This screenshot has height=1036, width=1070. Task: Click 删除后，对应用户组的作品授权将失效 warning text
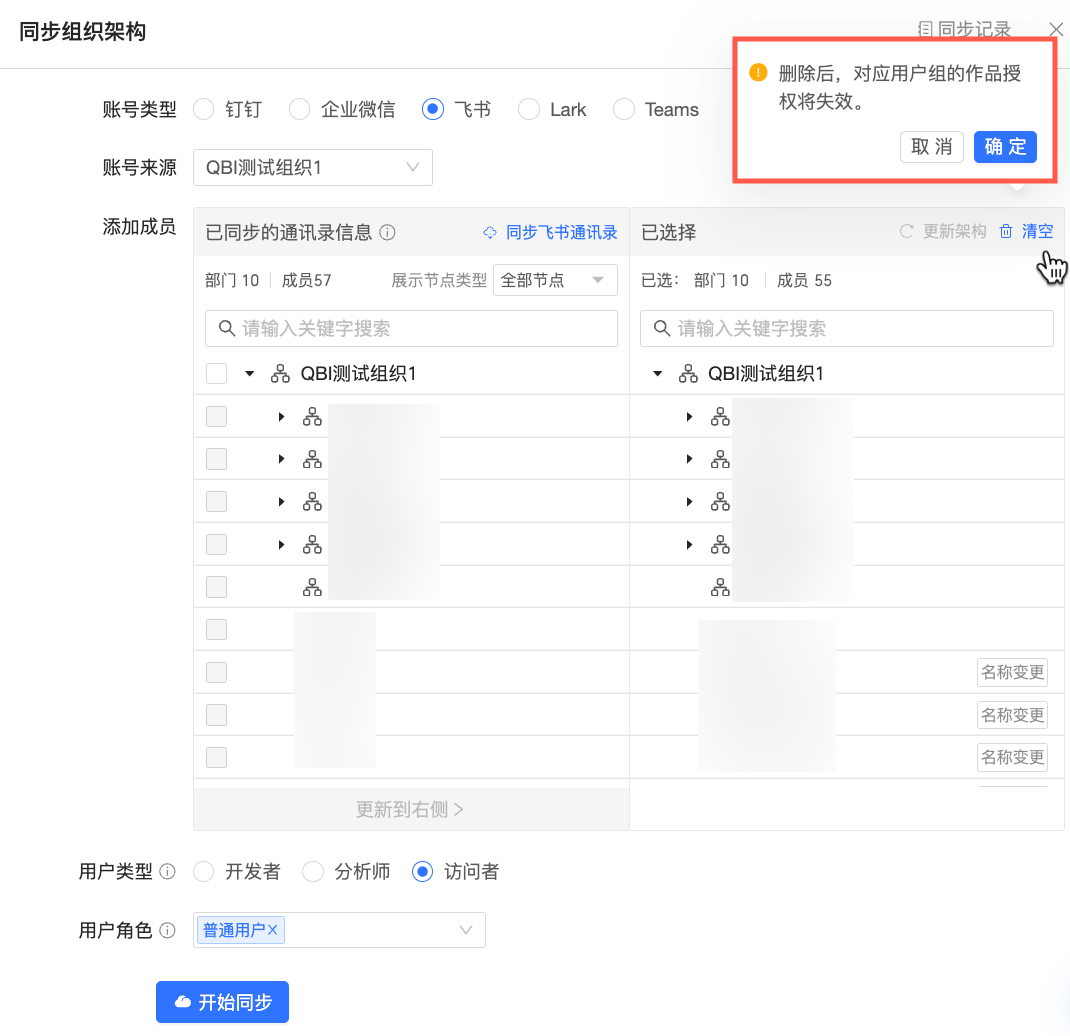click(x=899, y=87)
